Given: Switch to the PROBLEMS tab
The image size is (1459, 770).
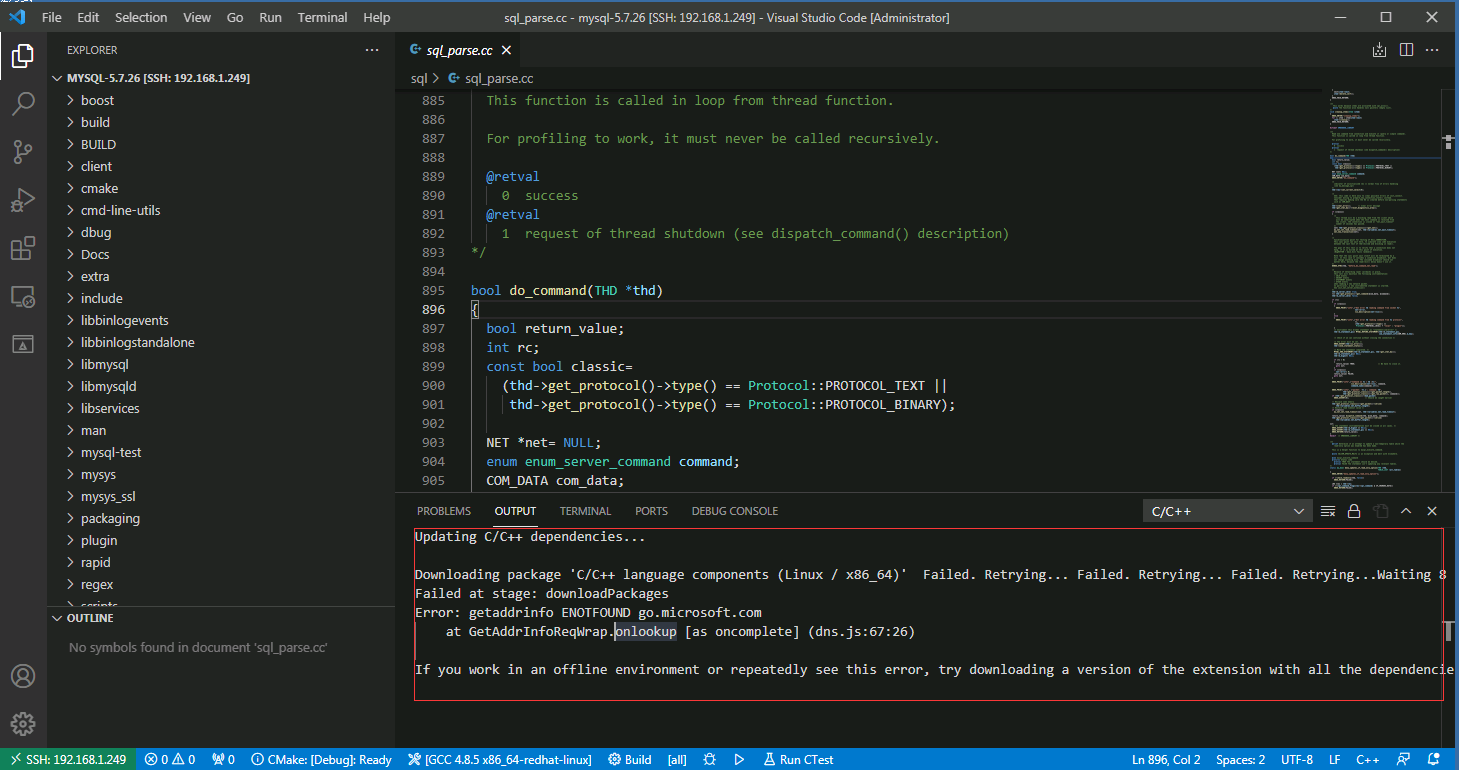Looking at the screenshot, I should click(x=444, y=511).
